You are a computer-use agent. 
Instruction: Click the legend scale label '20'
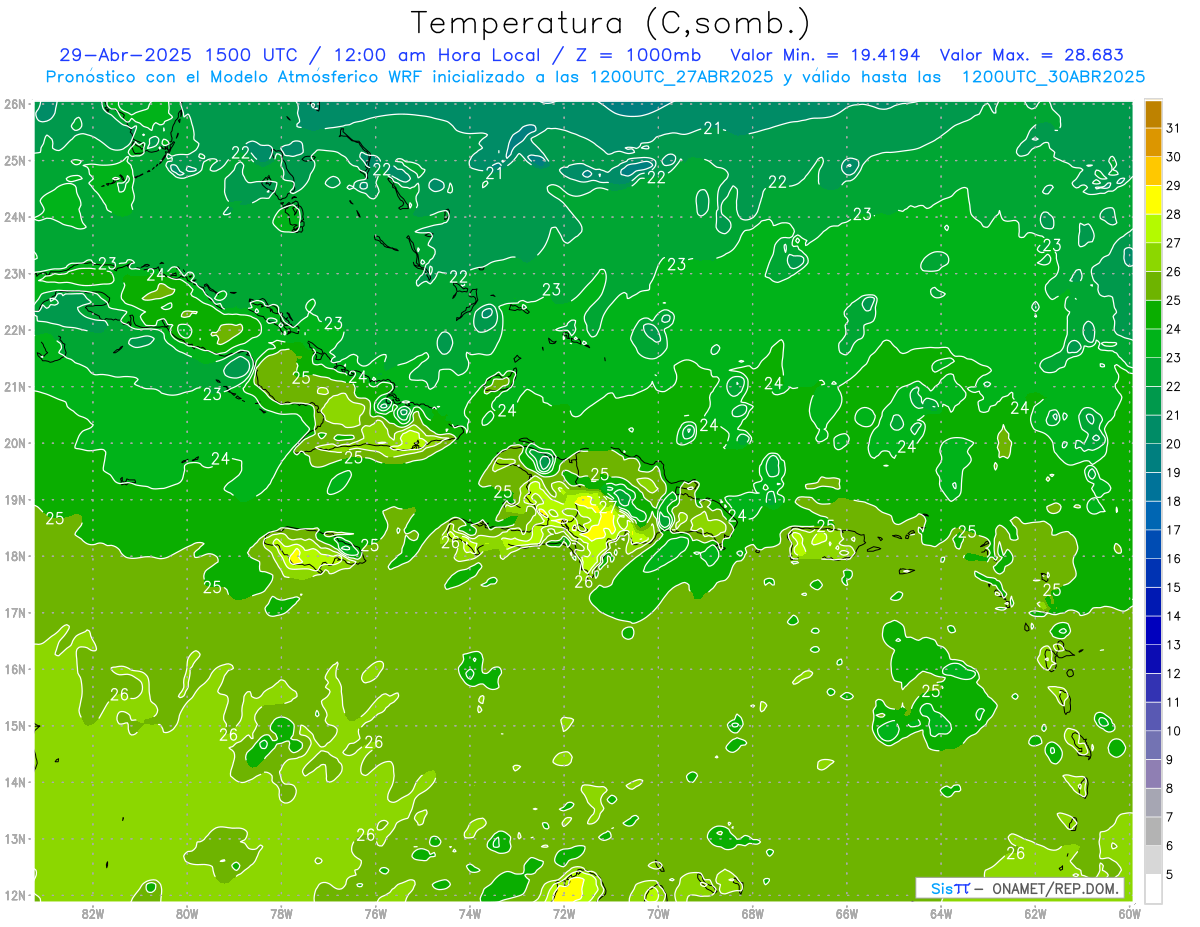(x=1174, y=444)
